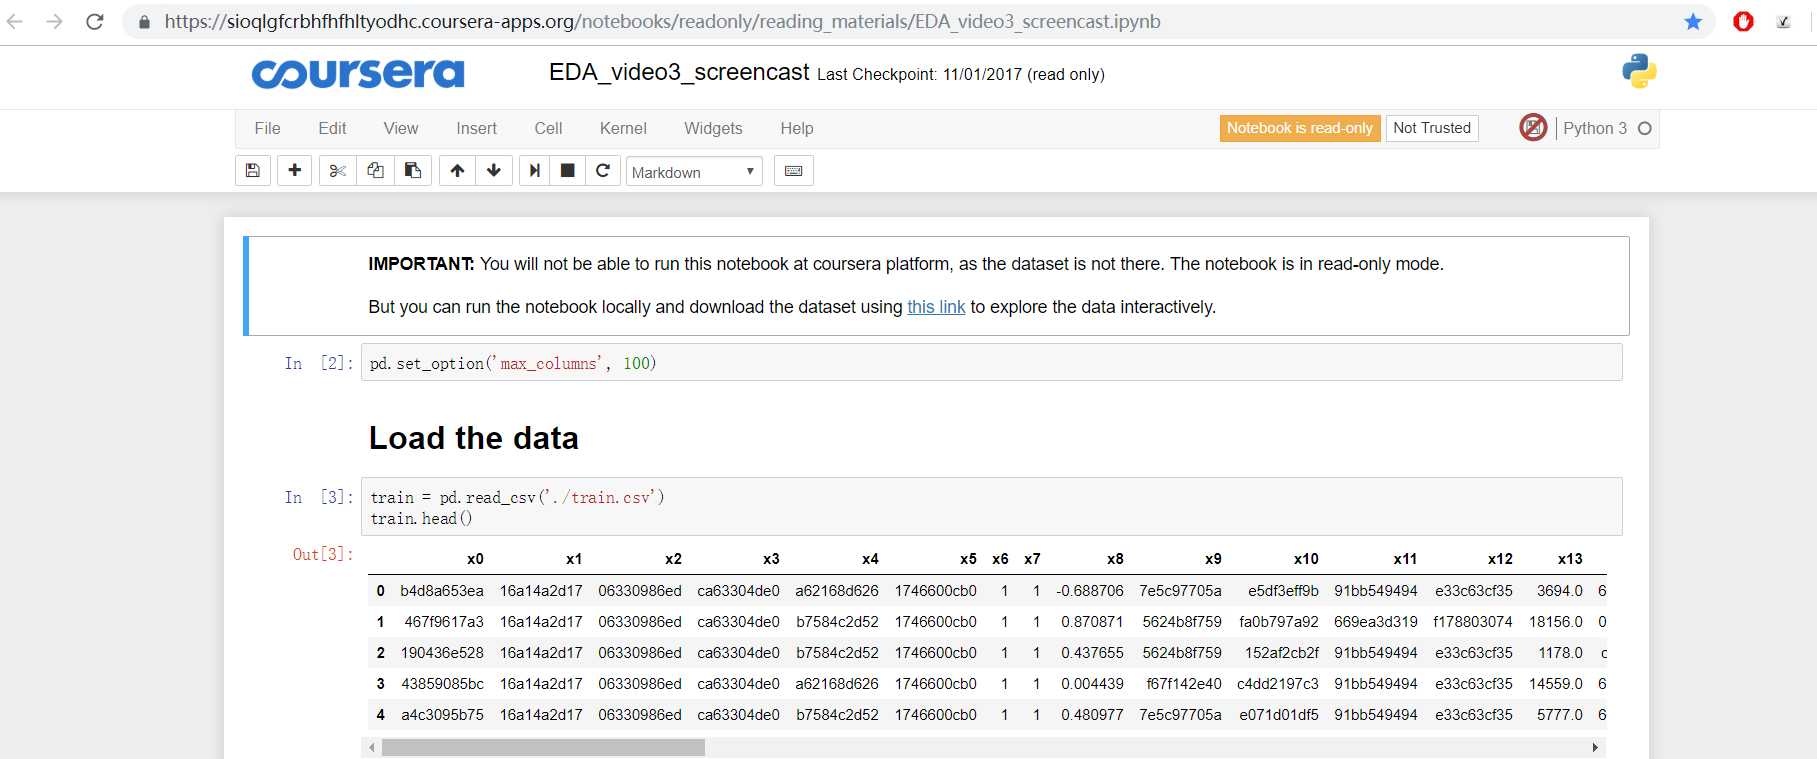
Task: Click cell value 152af2cb2f
Action: click(1282, 653)
